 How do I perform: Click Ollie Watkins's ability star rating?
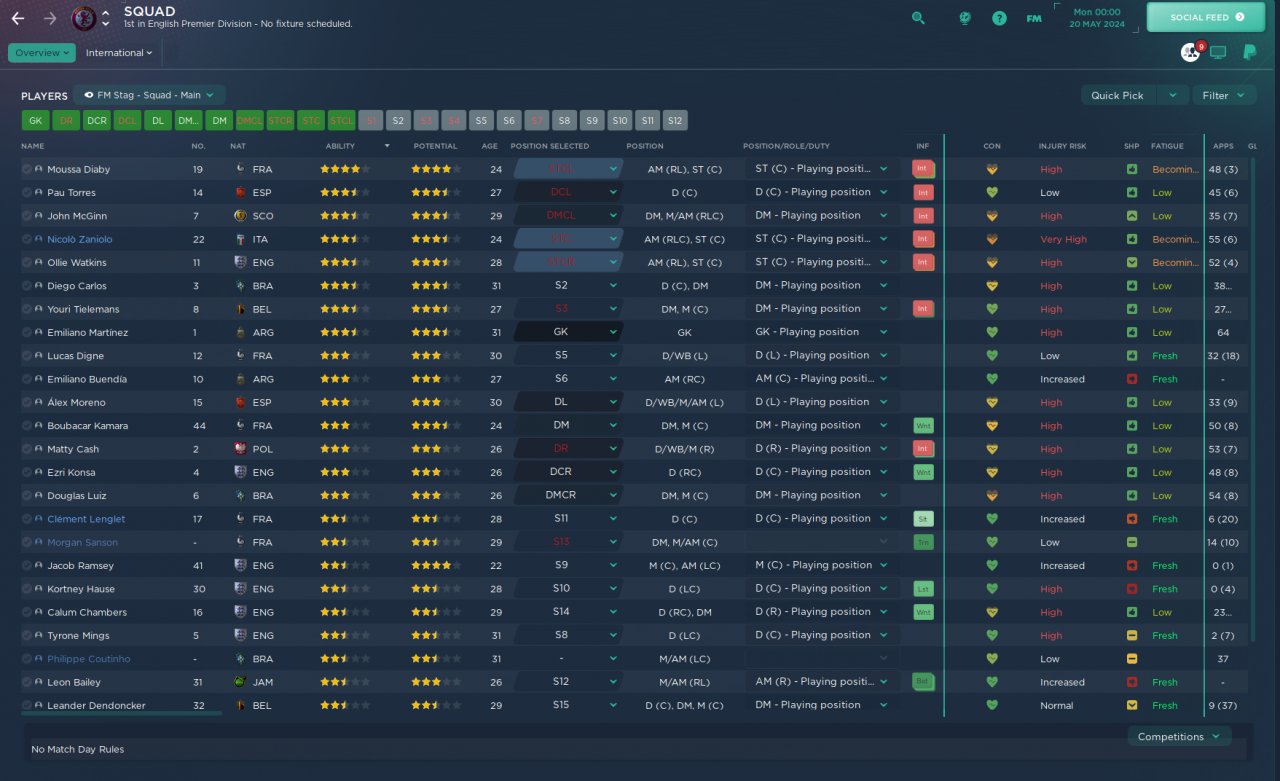point(345,262)
